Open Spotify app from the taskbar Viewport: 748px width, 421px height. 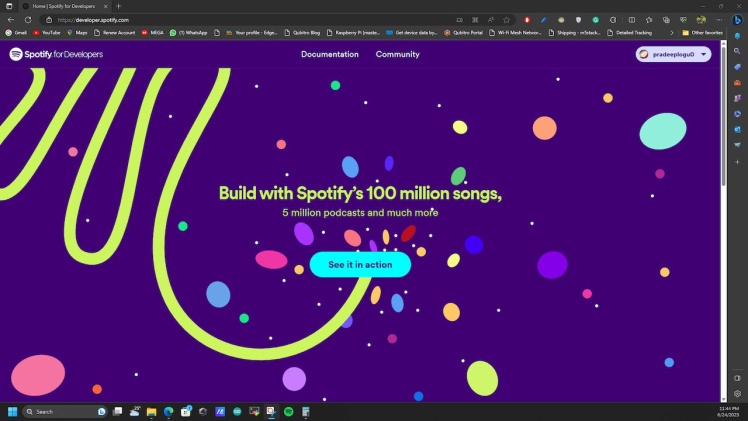click(289, 411)
